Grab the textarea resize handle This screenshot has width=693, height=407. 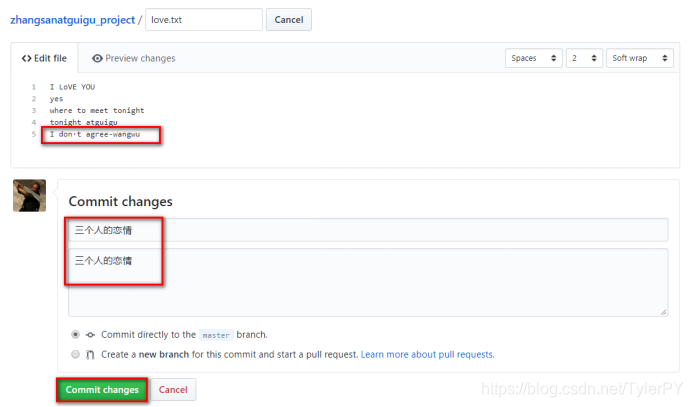663,312
